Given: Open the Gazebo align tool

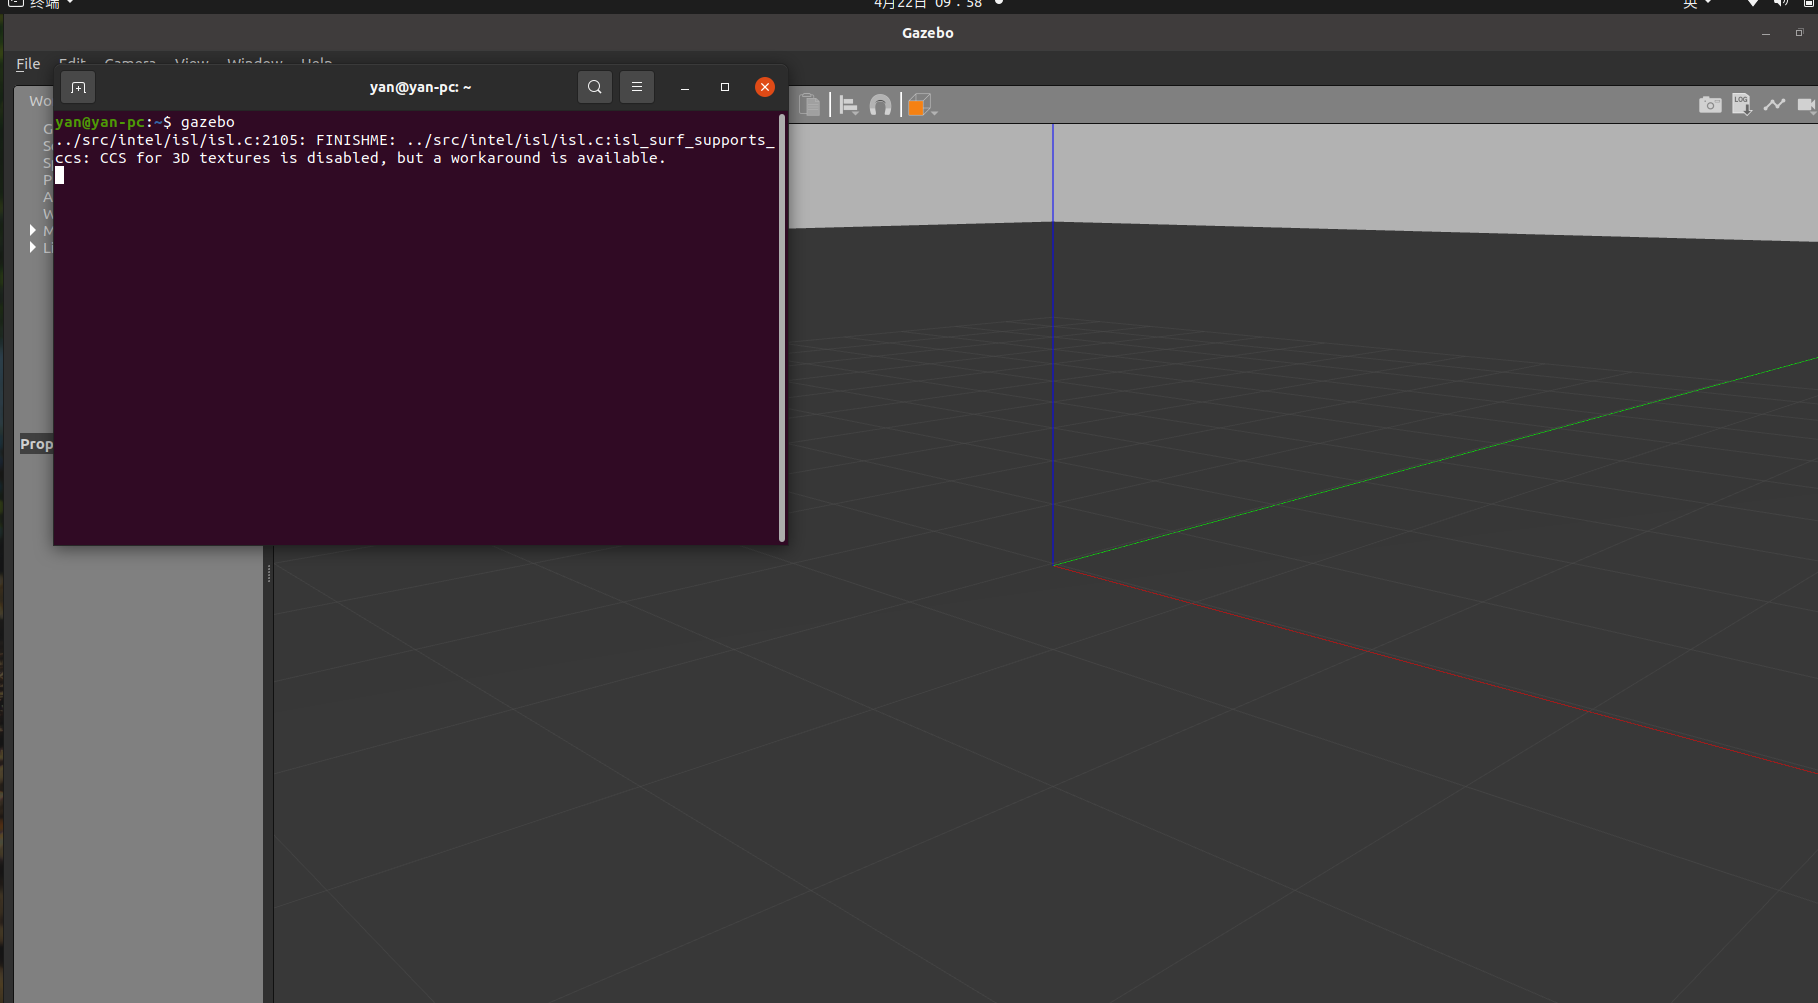Looking at the screenshot, I should coord(849,105).
